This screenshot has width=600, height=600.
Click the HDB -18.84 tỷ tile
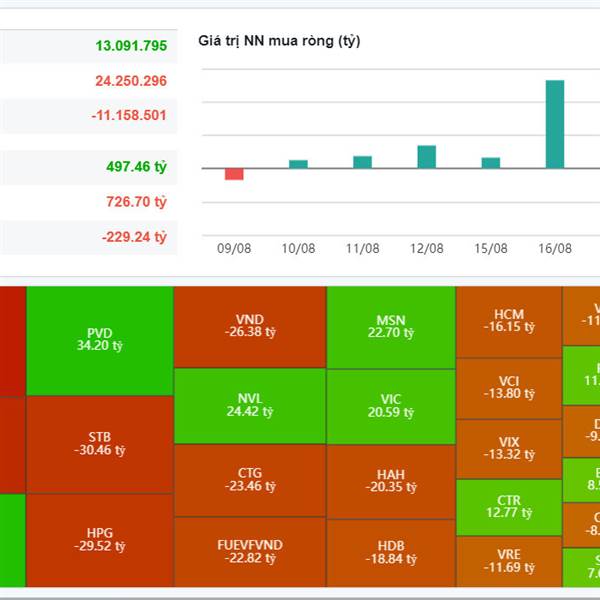click(391, 553)
